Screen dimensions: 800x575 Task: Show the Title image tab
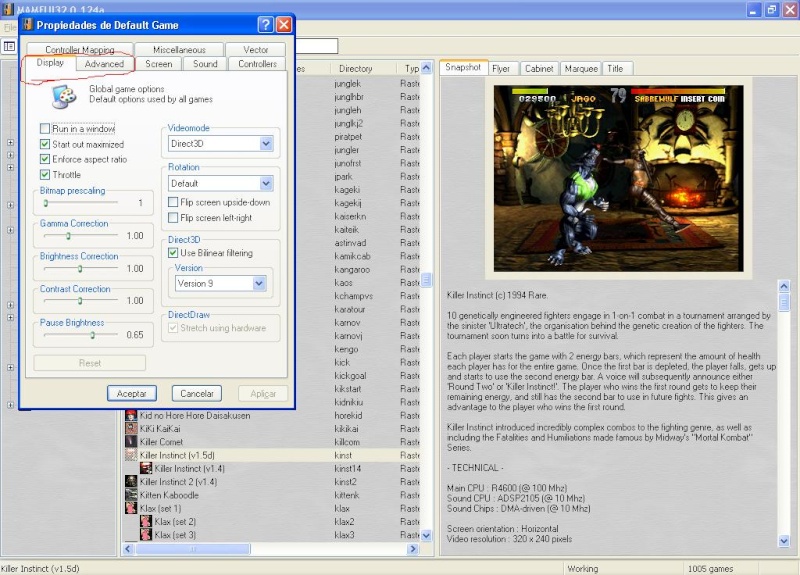615,68
